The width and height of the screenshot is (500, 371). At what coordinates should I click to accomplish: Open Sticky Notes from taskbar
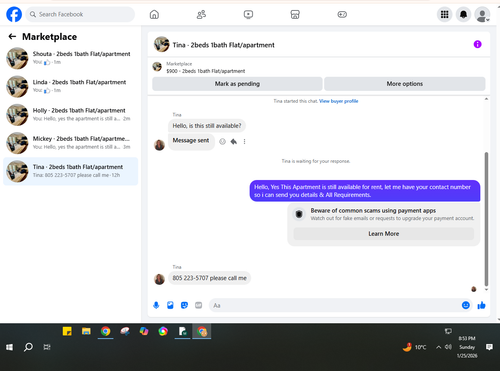click(67, 331)
